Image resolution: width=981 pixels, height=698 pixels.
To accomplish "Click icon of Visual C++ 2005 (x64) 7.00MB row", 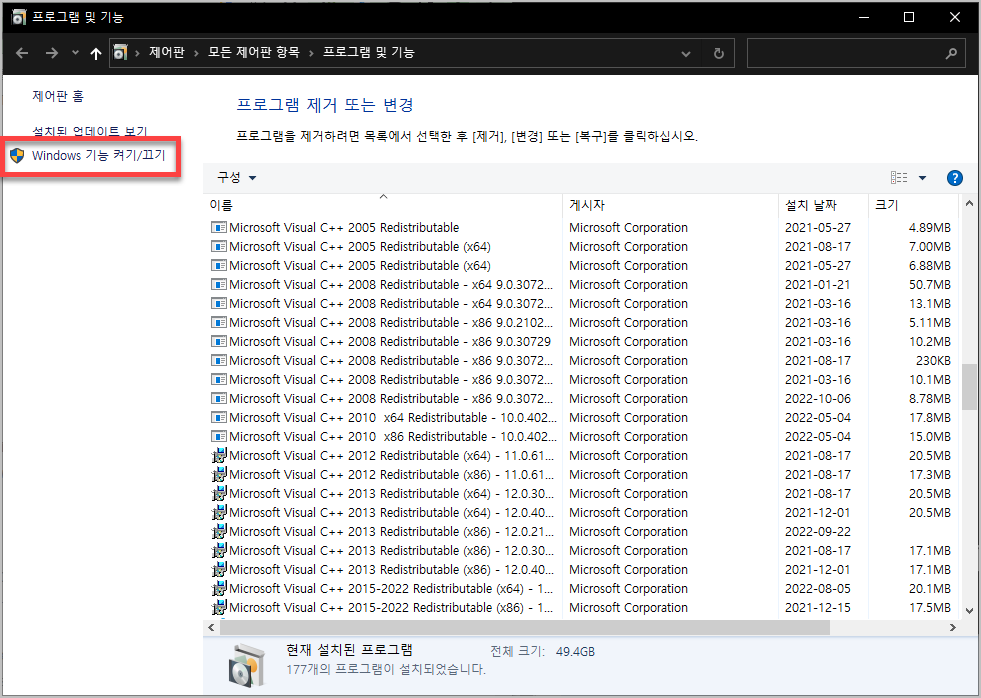I will (x=218, y=246).
